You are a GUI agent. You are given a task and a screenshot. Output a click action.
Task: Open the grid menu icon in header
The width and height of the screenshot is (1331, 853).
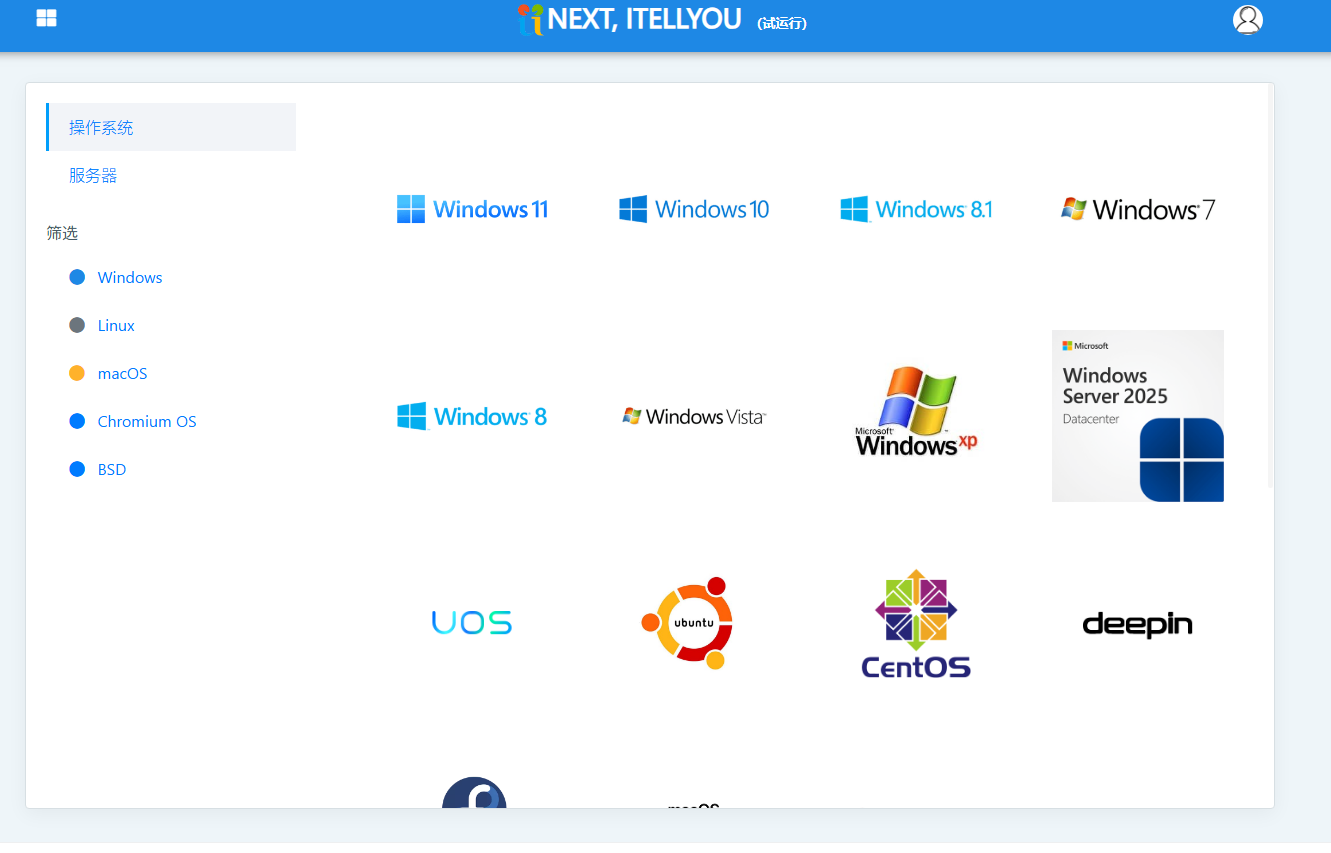46,18
